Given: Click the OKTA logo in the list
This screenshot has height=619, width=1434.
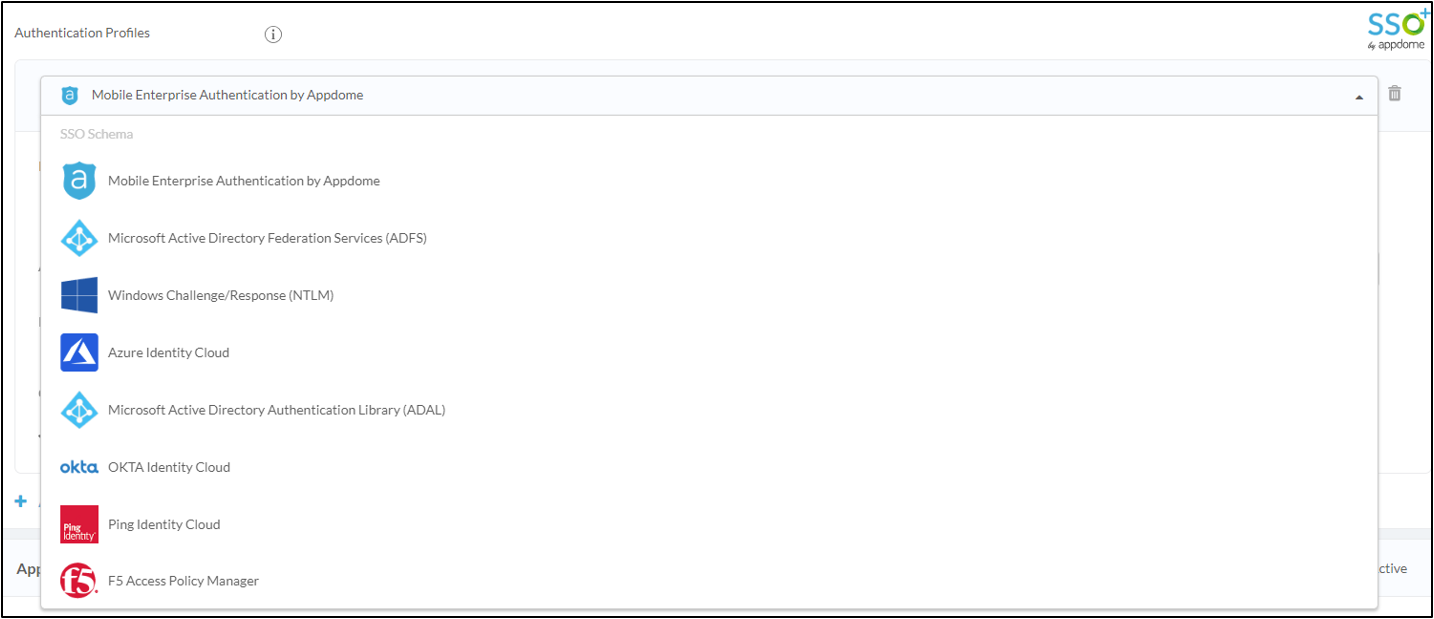Looking at the screenshot, I should pos(79,466).
